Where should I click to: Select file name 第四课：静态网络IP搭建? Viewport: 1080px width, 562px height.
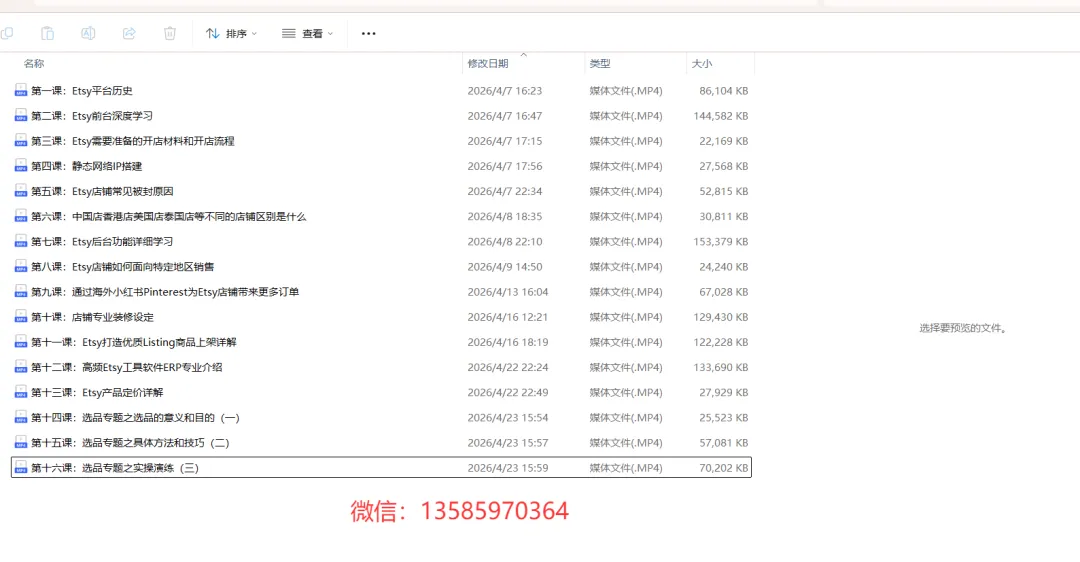tap(87, 166)
